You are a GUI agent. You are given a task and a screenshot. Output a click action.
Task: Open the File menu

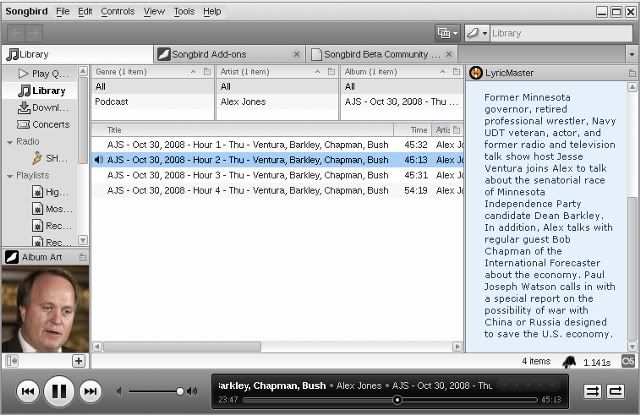(x=62, y=11)
